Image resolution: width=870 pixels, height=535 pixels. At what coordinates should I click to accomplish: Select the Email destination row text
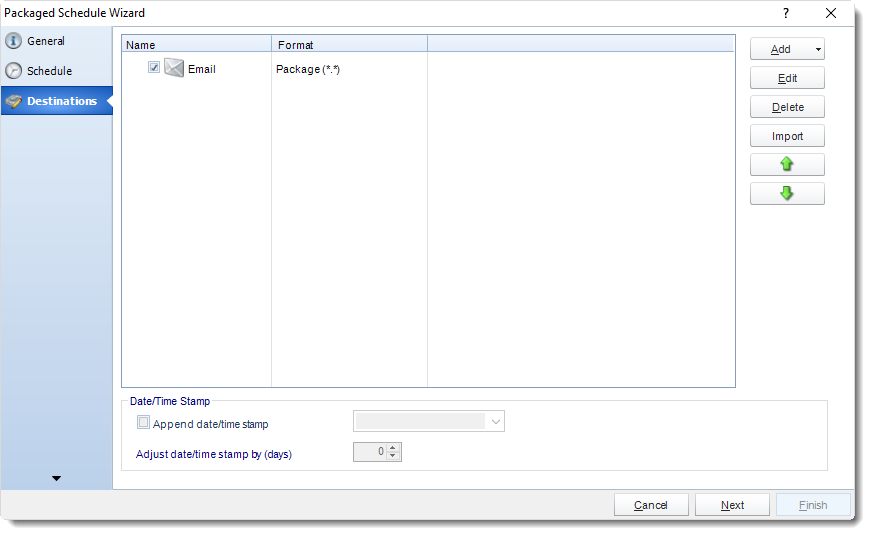201,69
